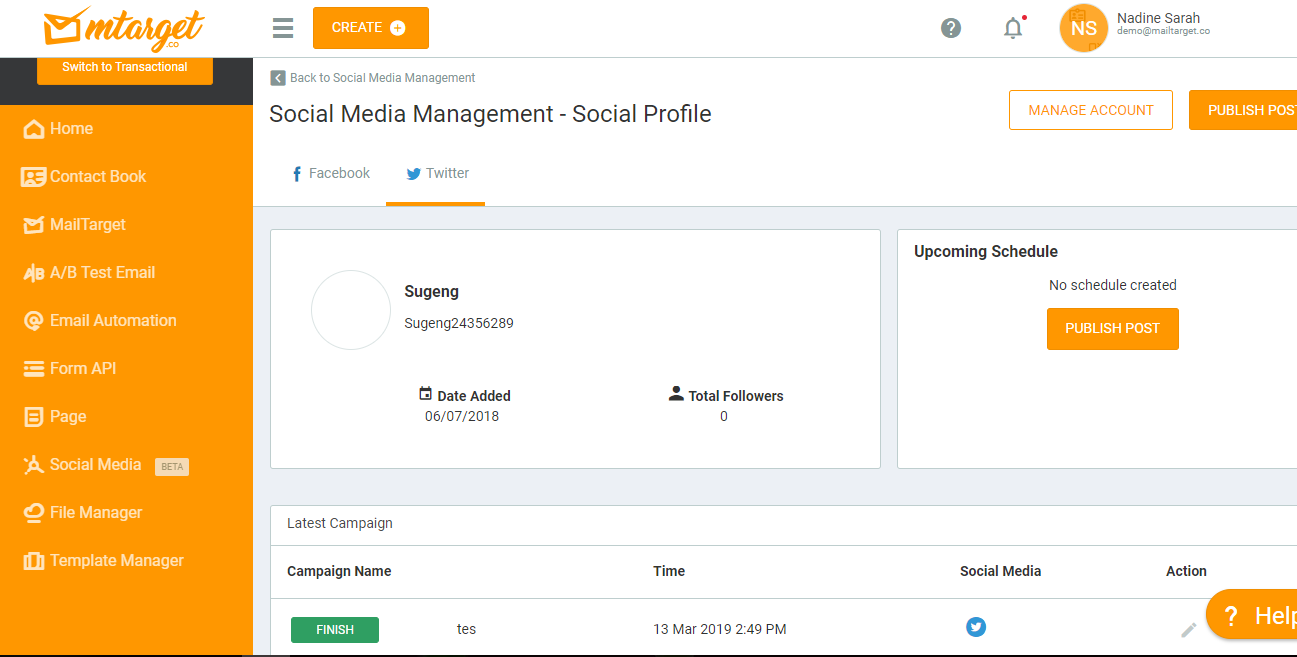1297x657 pixels.
Task: Open Contact Book in sidebar
Action: pos(97,177)
